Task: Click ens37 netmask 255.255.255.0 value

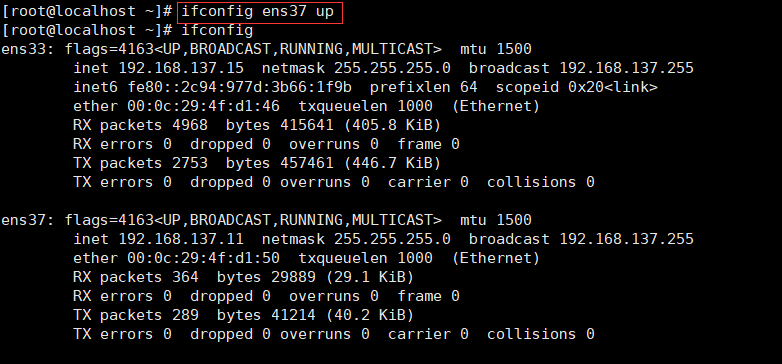Action: click(x=392, y=239)
